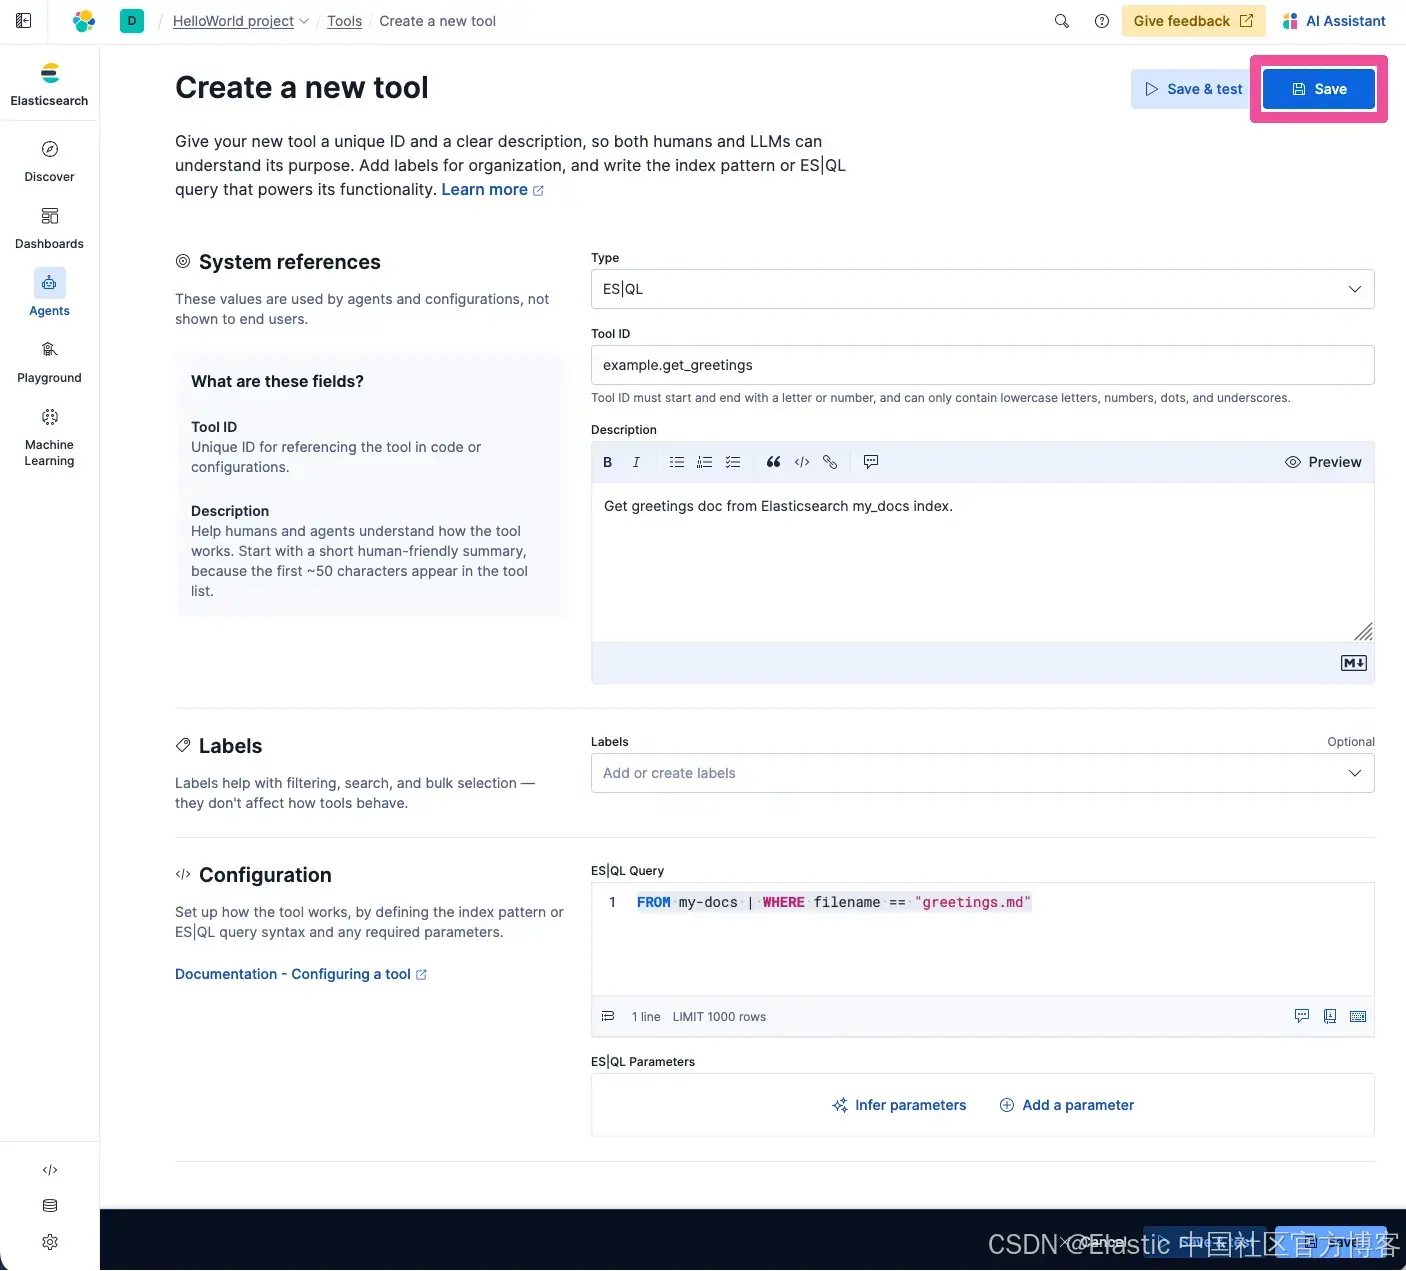Image resolution: width=1406 pixels, height=1271 pixels.
Task: Click '1 line' indicator in query footer
Action: (646, 1017)
